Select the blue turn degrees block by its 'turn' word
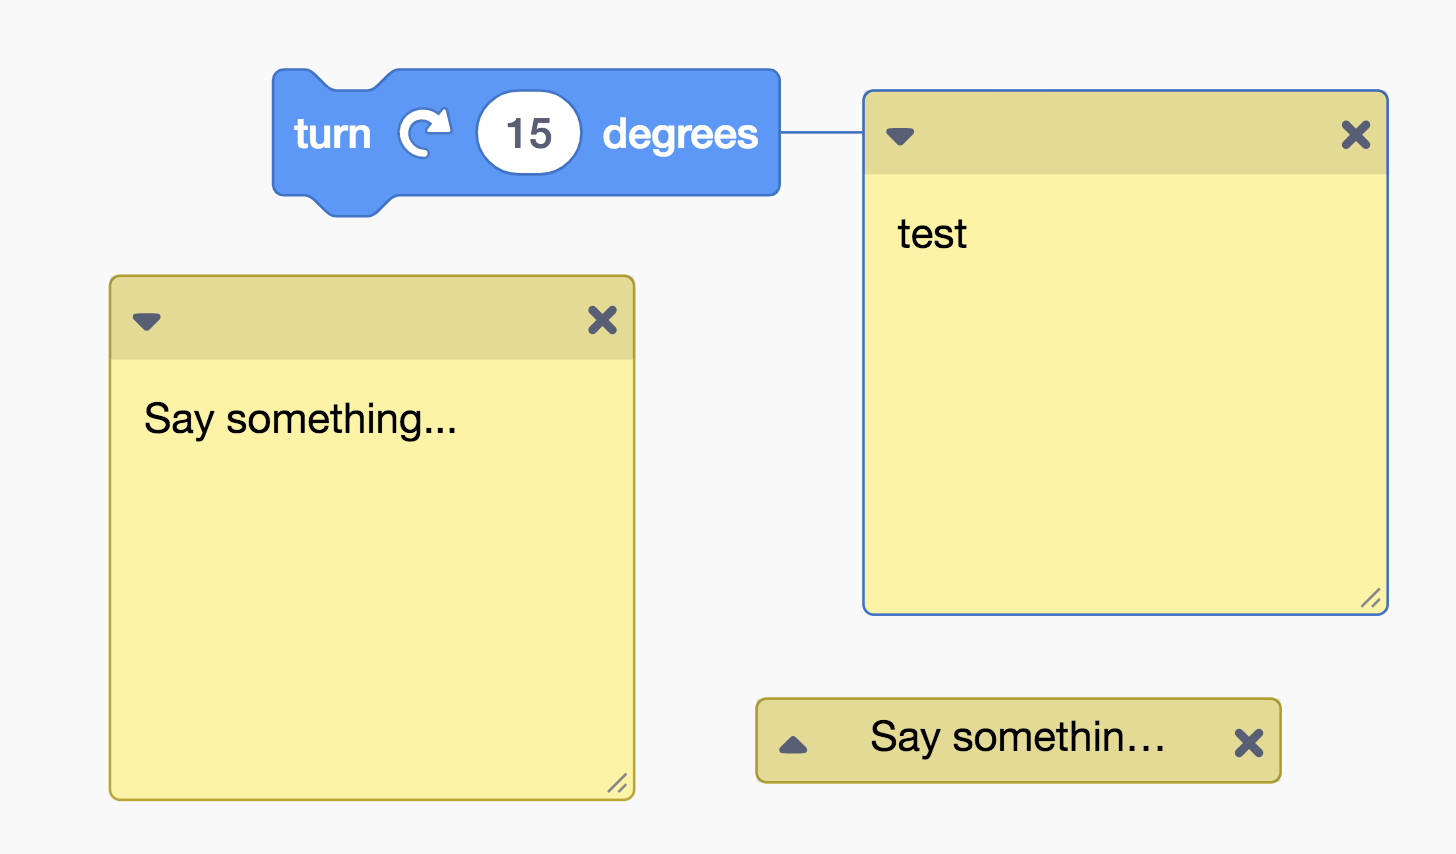This screenshot has height=854, width=1456. click(332, 134)
